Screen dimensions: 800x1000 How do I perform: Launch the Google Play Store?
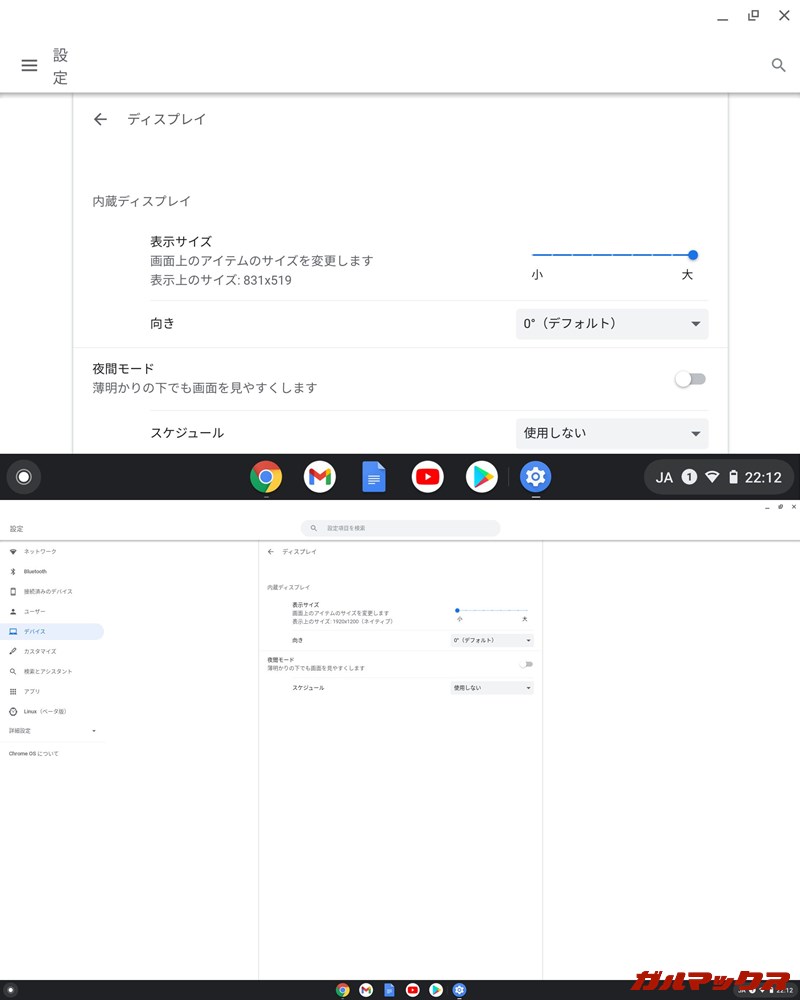pyautogui.click(x=481, y=477)
